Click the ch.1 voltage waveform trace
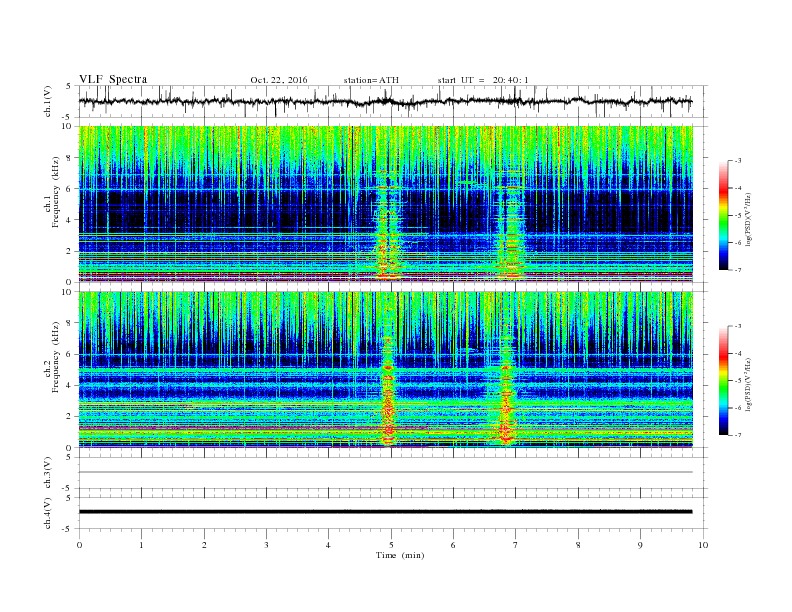The width and height of the screenshot is (792, 612). (385, 101)
